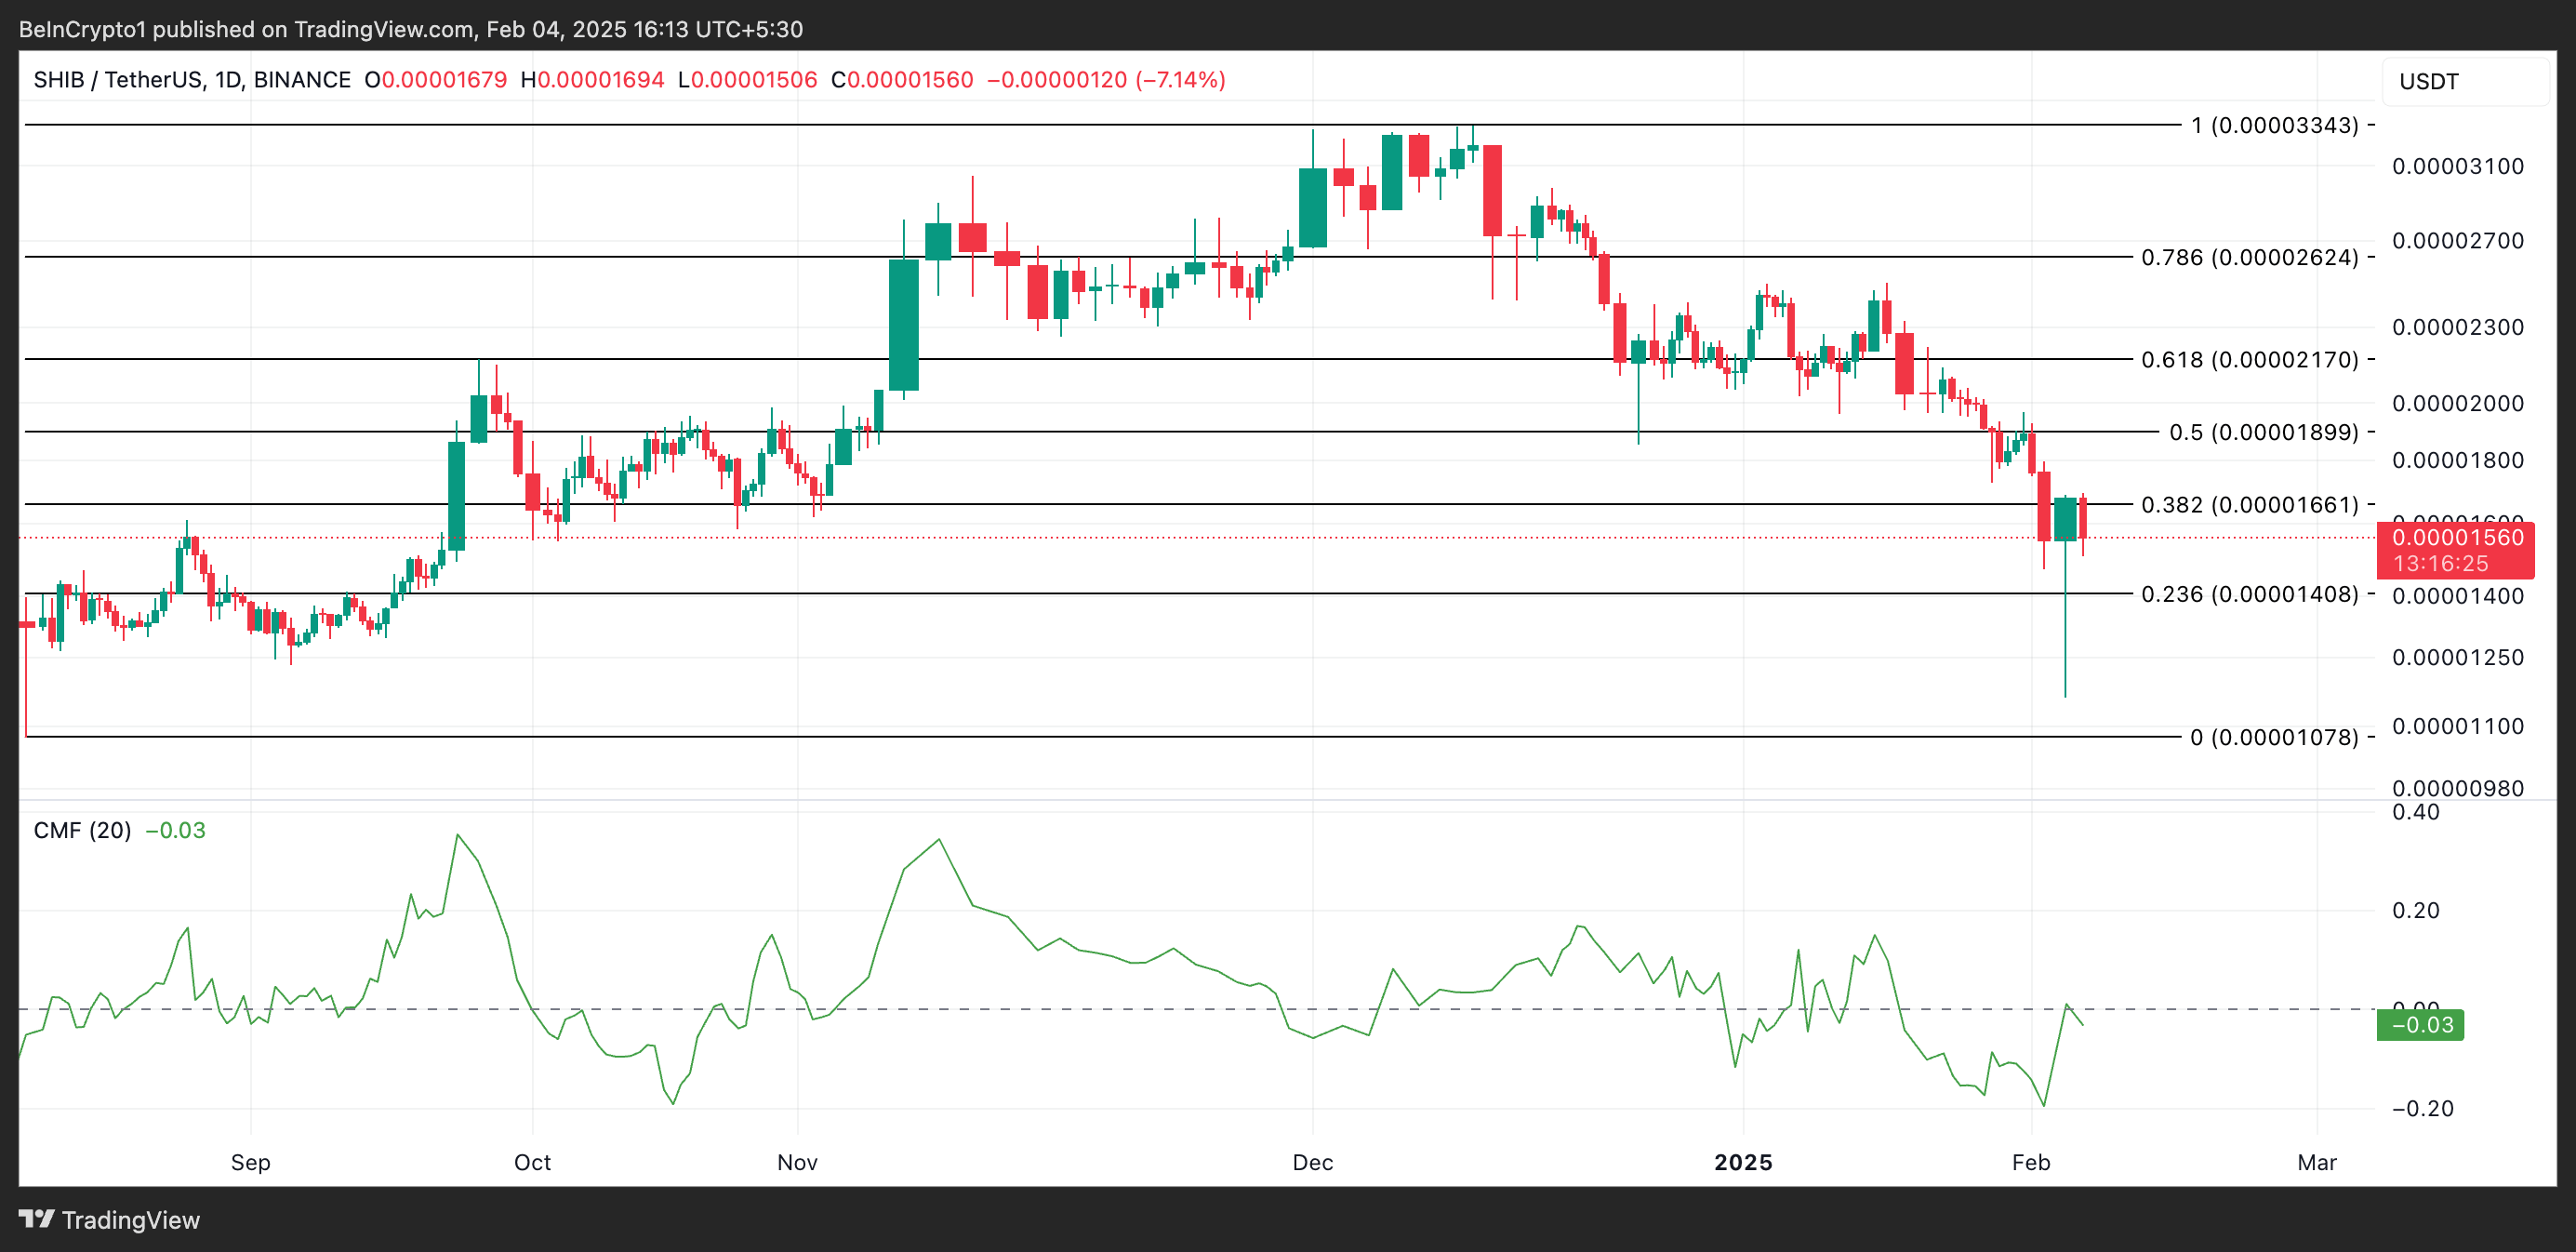The height and width of the screenshot is (1252, 2576).
Task: Click the −7.14% change value in header
Action: pos(1181,80)
